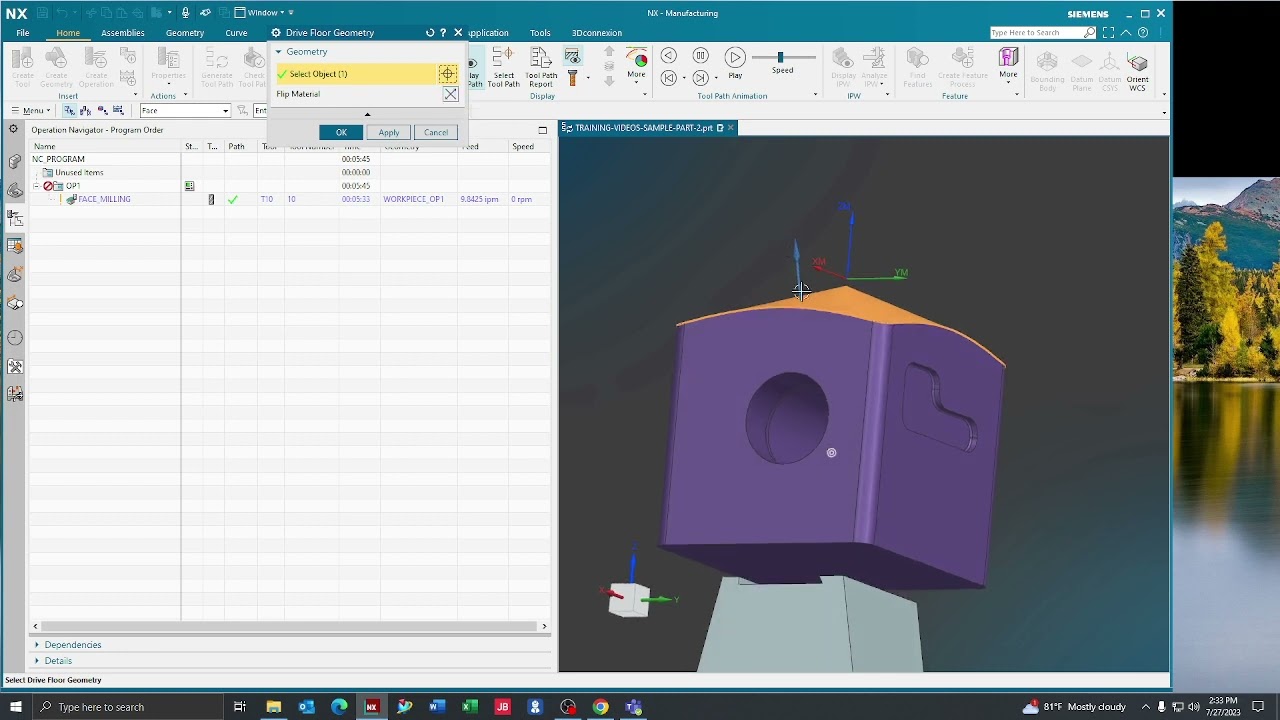Step backward in tool path animation
This screenshot has width=1280, height=720.
click(x=669, y=56)
